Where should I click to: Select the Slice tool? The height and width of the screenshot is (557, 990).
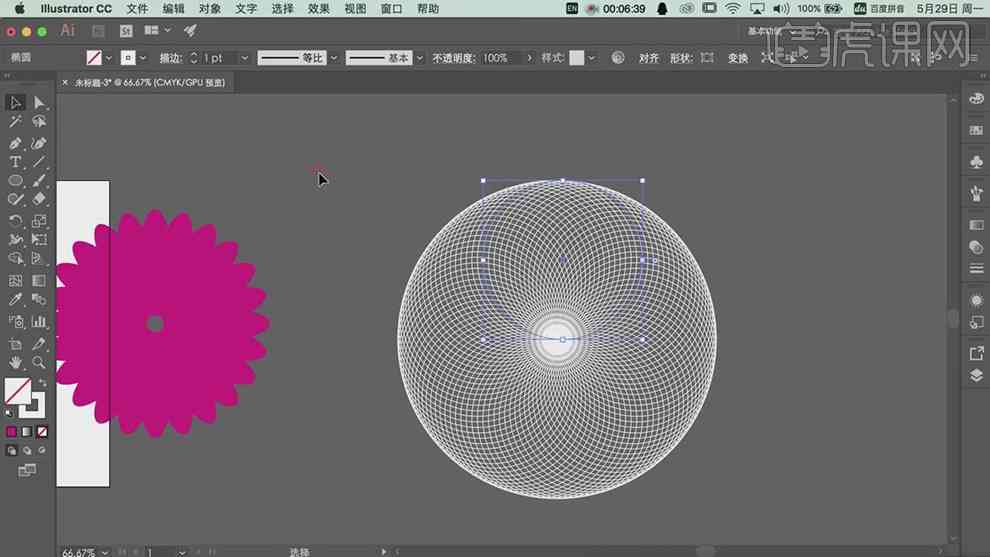click(39, 344)
